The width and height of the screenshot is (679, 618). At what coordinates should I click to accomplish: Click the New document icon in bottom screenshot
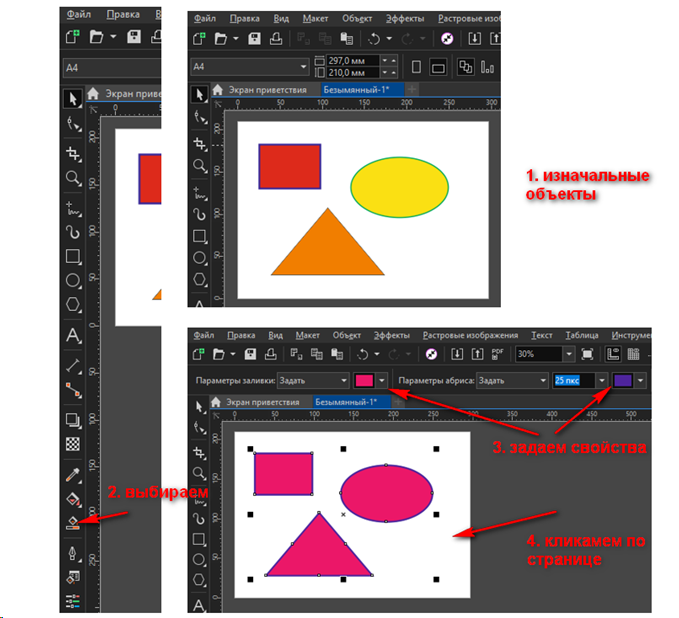pos(199,354)
